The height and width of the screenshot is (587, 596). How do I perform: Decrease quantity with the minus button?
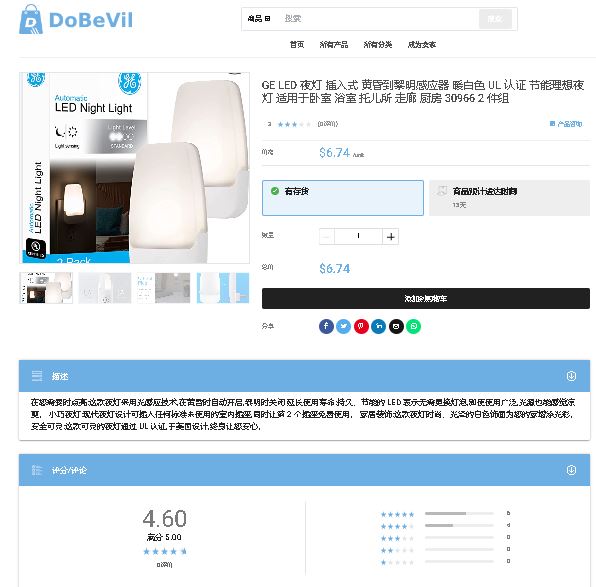[327, 236]
